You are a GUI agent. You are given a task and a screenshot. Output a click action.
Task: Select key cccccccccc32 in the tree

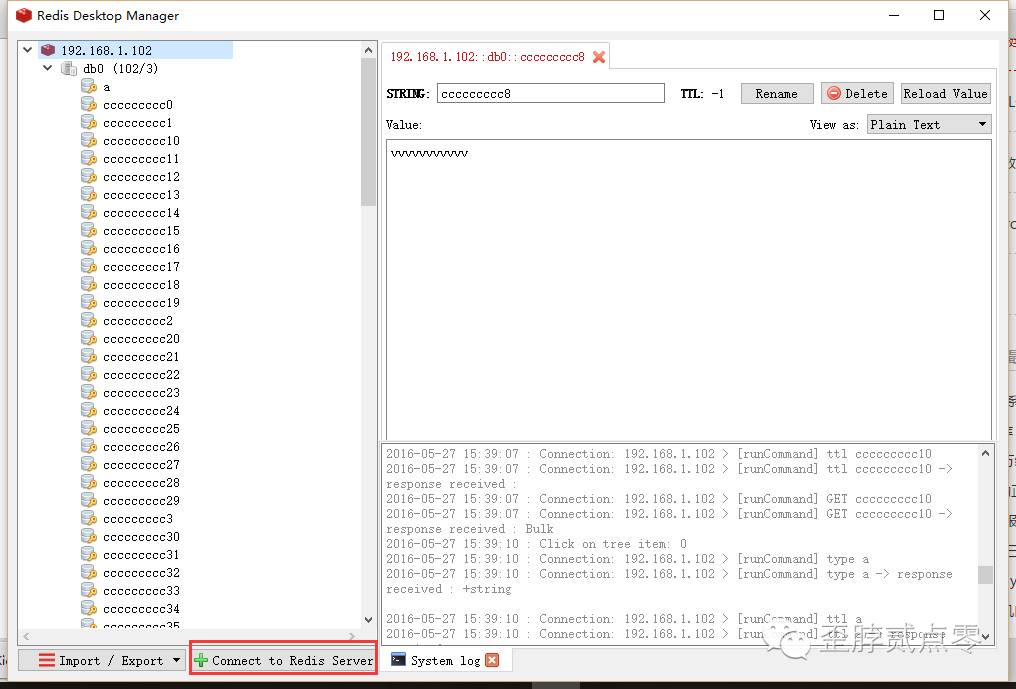pos(141,572)
